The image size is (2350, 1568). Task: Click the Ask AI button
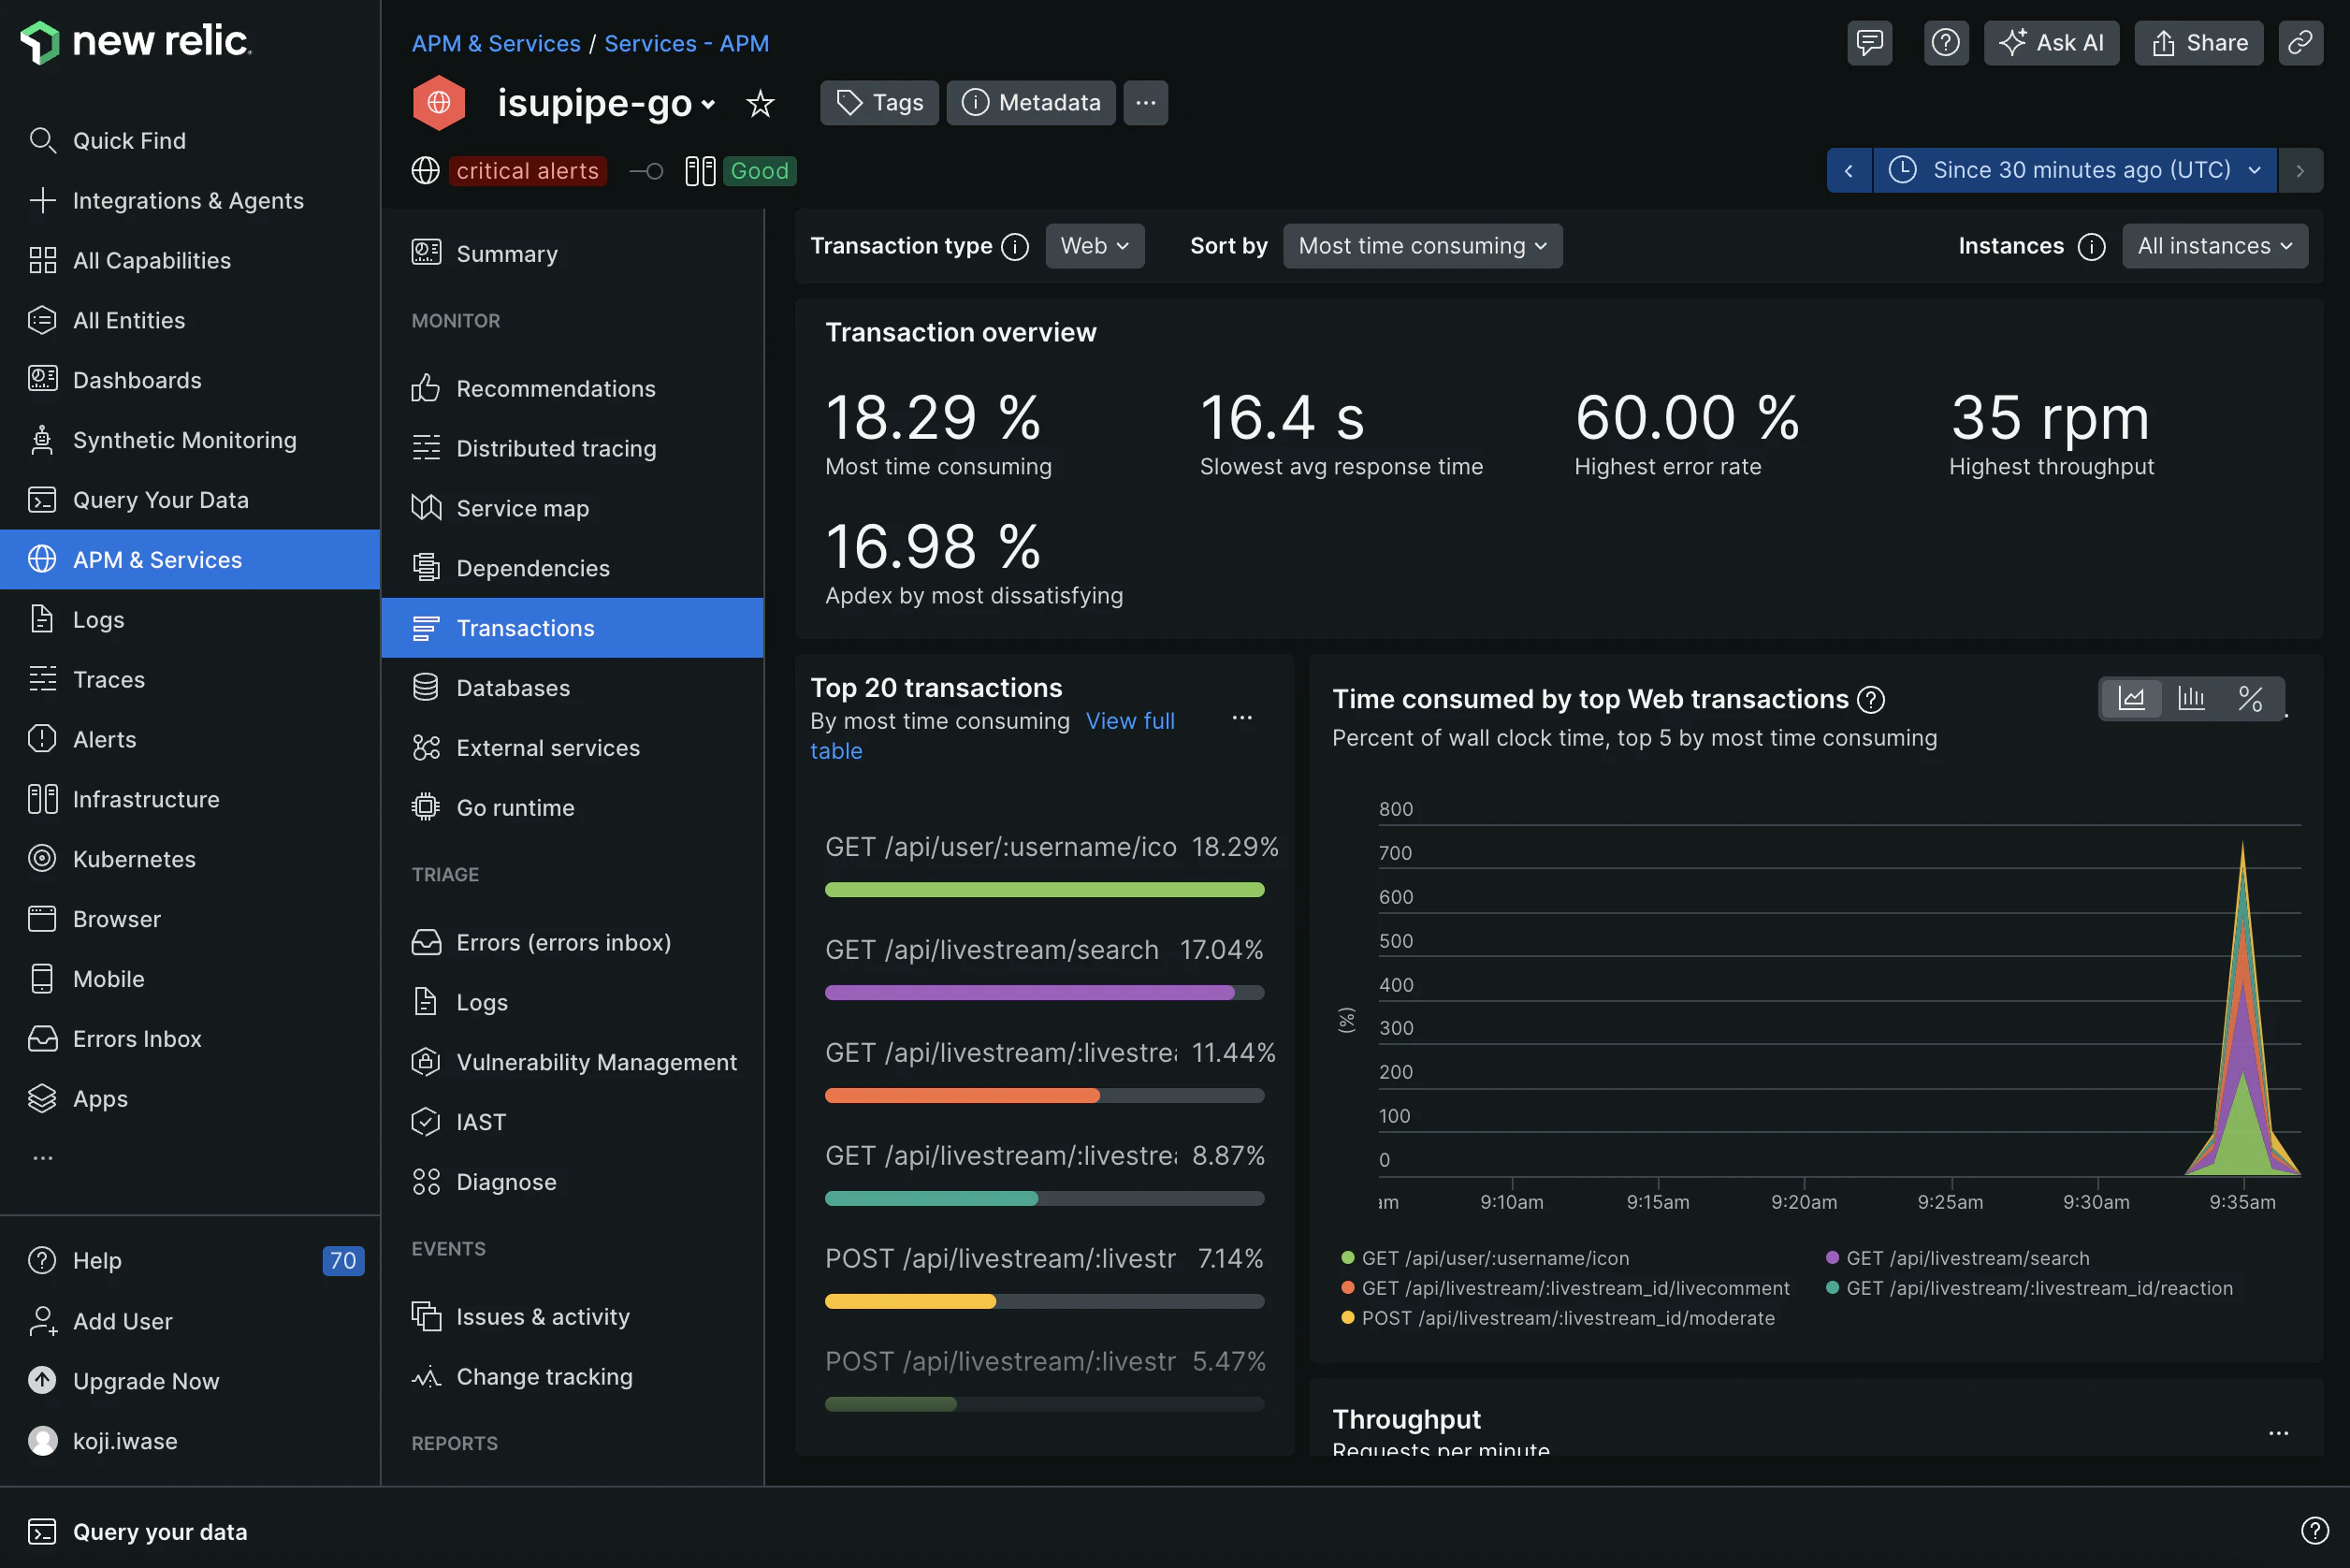click(x=2050, y=43)
